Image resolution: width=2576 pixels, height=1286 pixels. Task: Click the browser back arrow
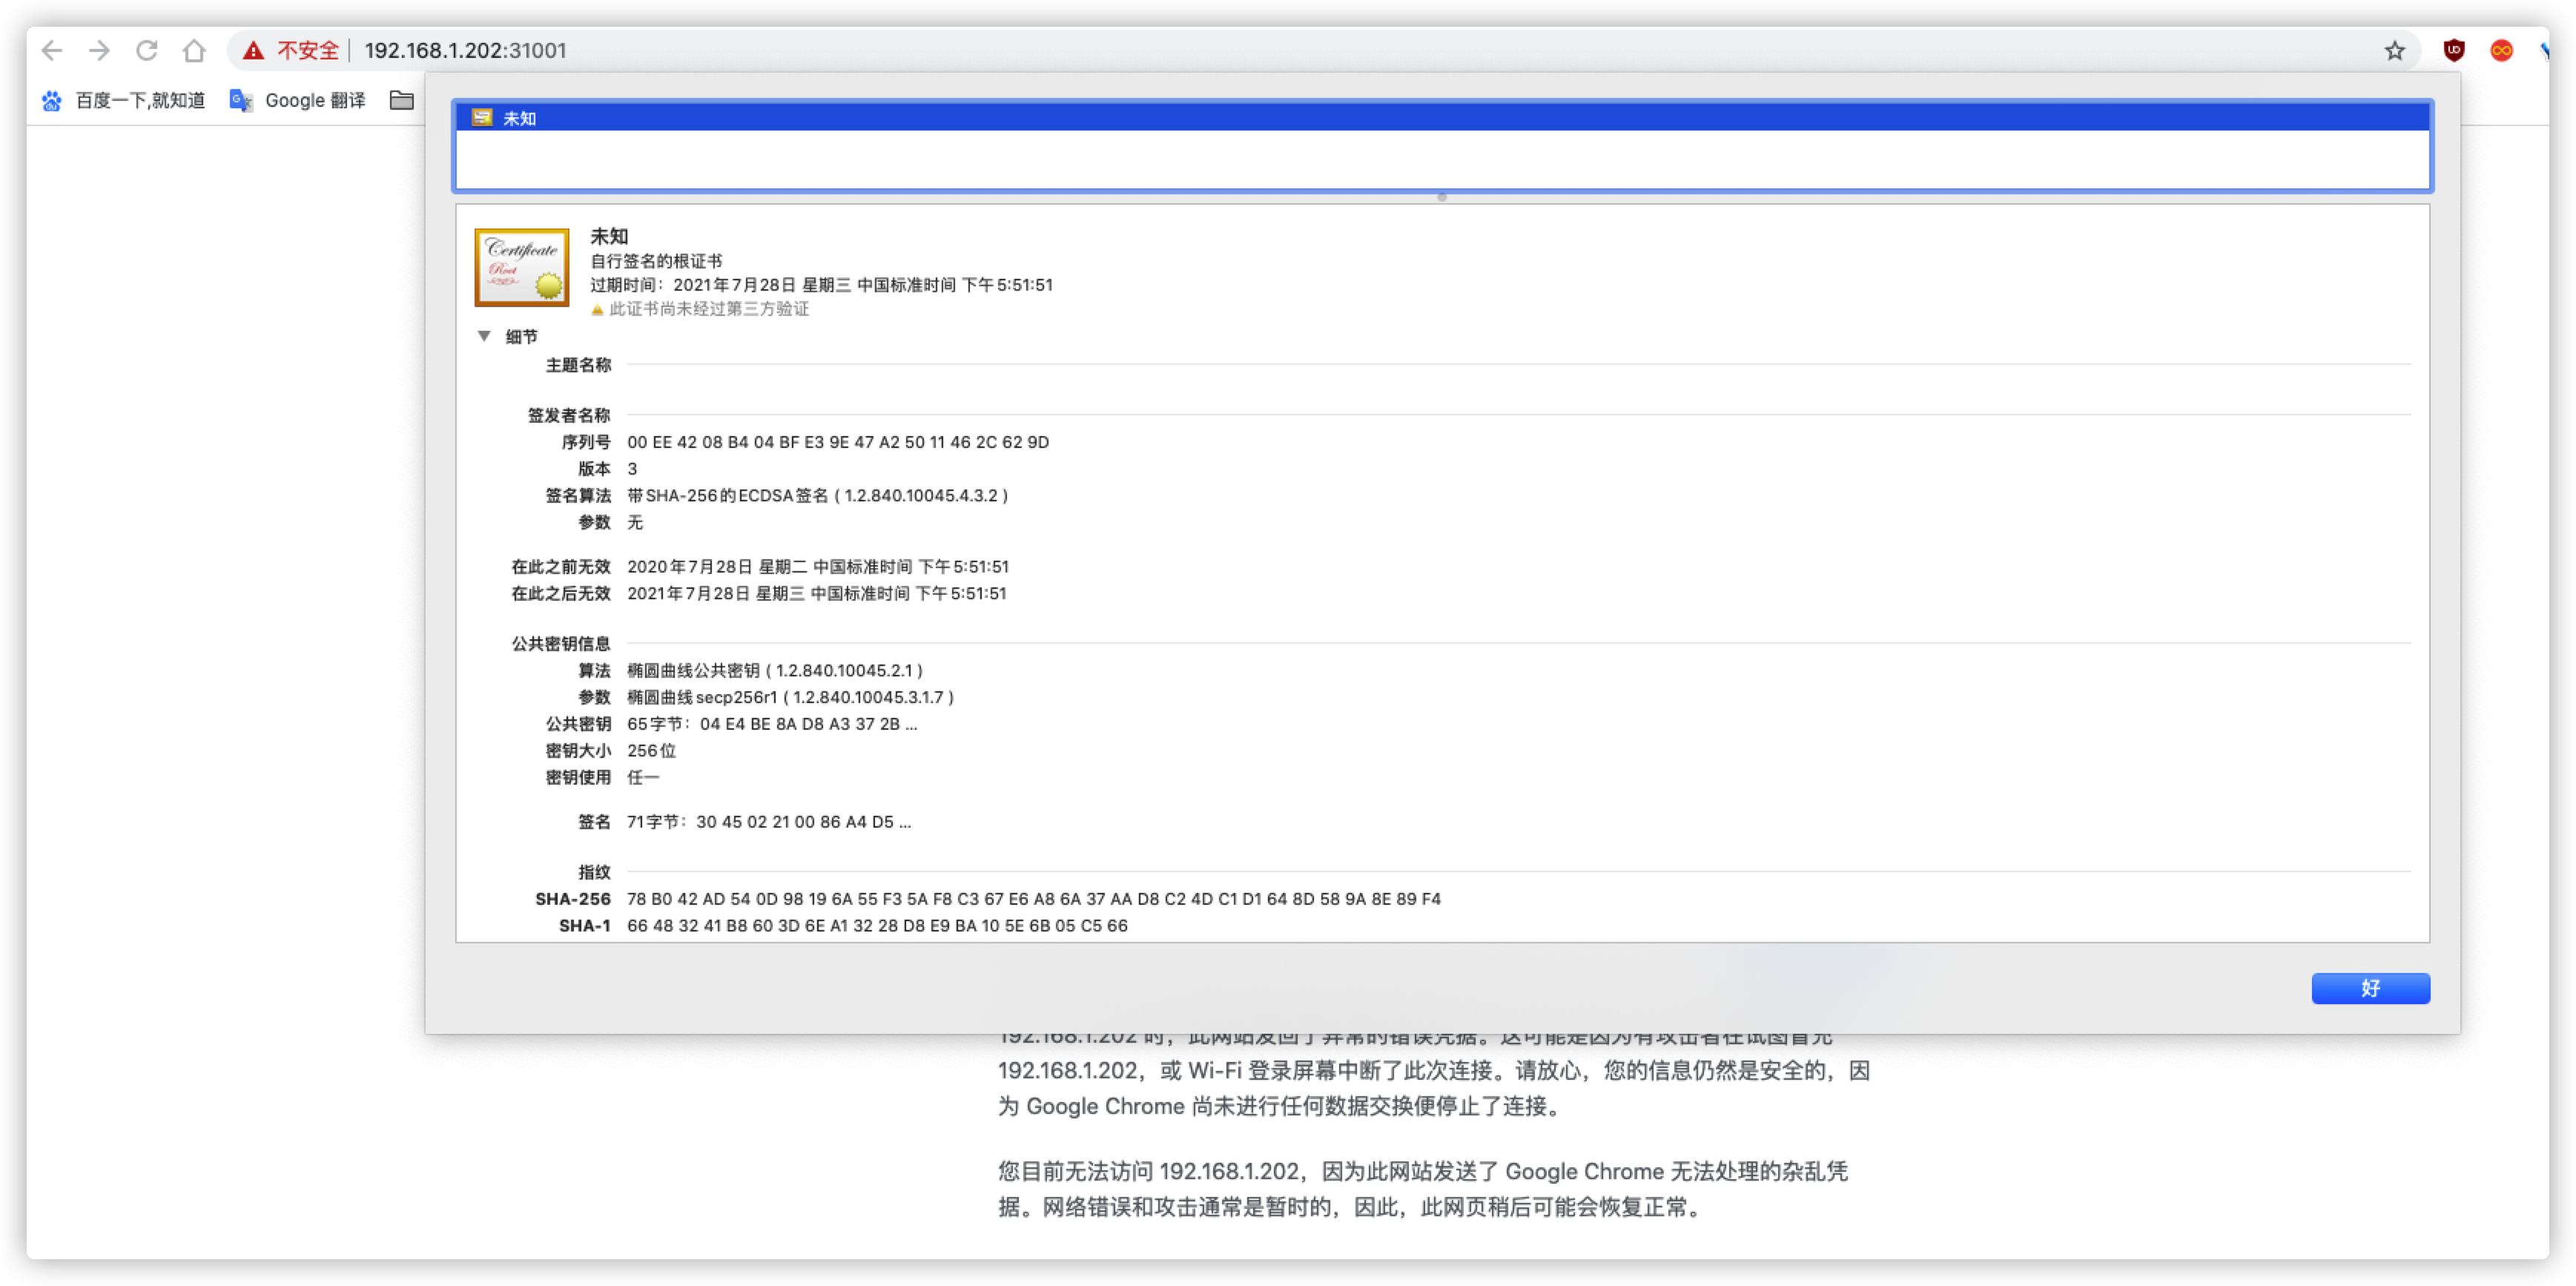click(x=52, y=50)
